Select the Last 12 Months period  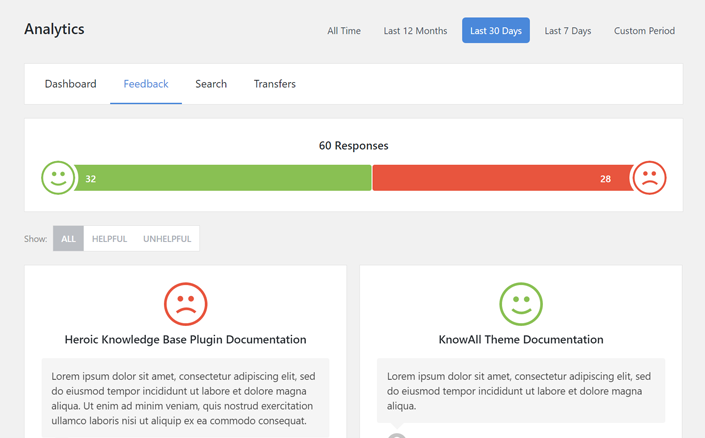pyautogui.click(x=415, y=31)
